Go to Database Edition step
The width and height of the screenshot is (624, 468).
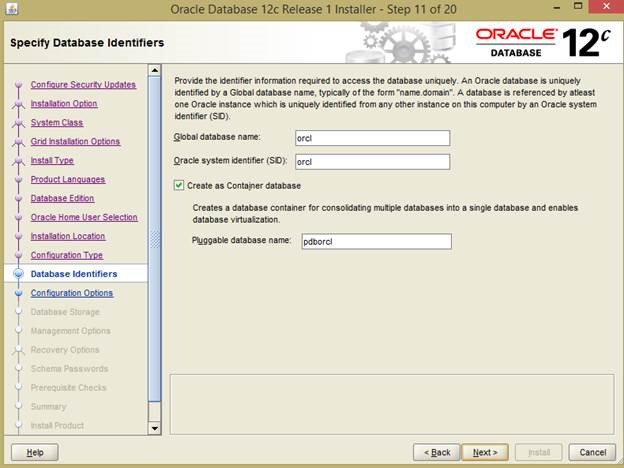62,198
